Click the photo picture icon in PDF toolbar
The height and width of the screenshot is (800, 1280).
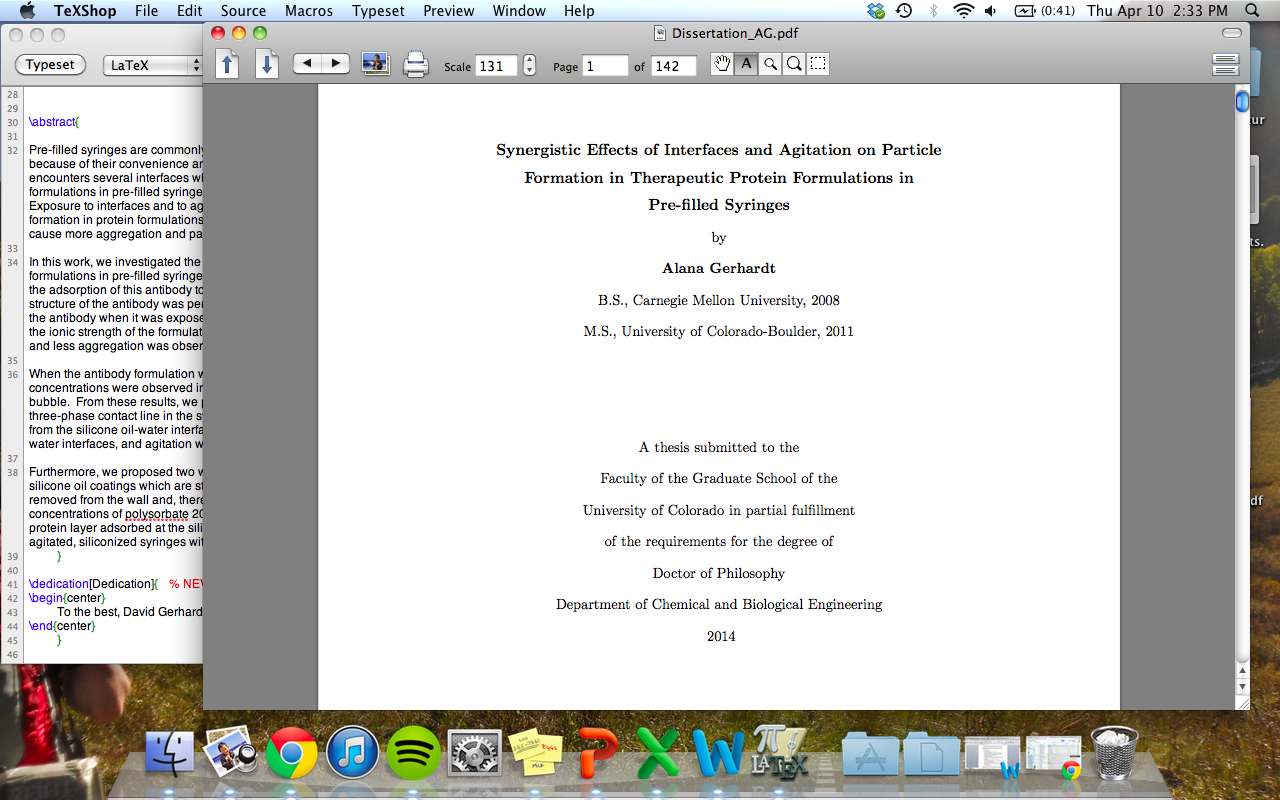(376, 64)
